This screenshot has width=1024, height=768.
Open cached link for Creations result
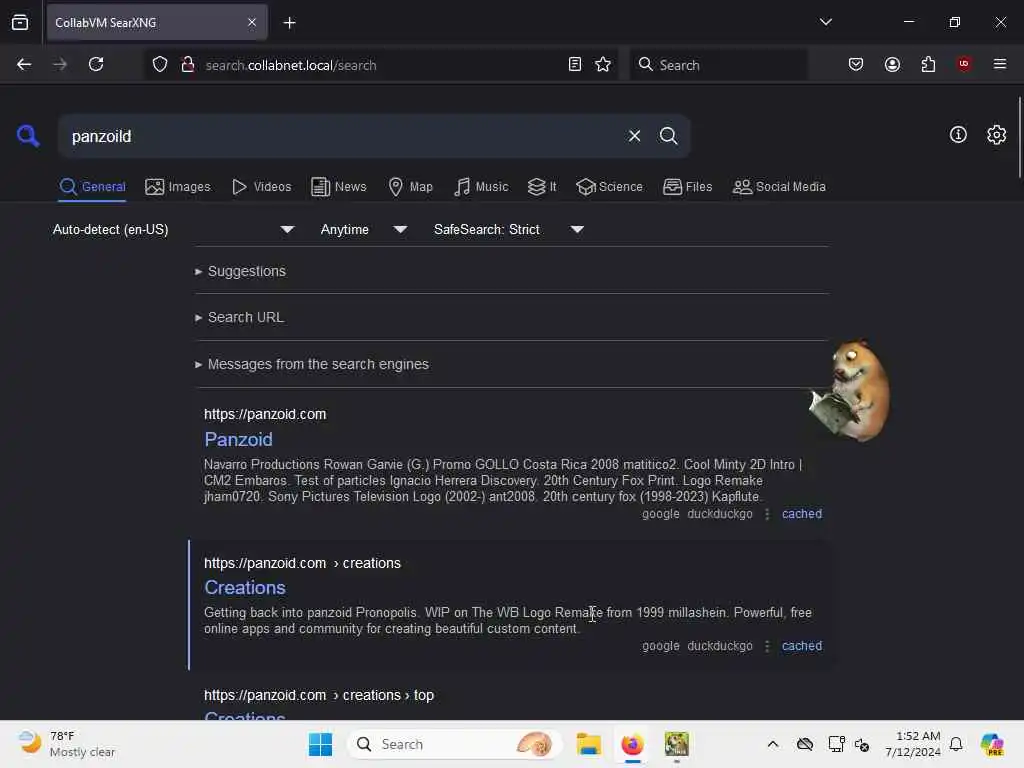pos(801,646)
